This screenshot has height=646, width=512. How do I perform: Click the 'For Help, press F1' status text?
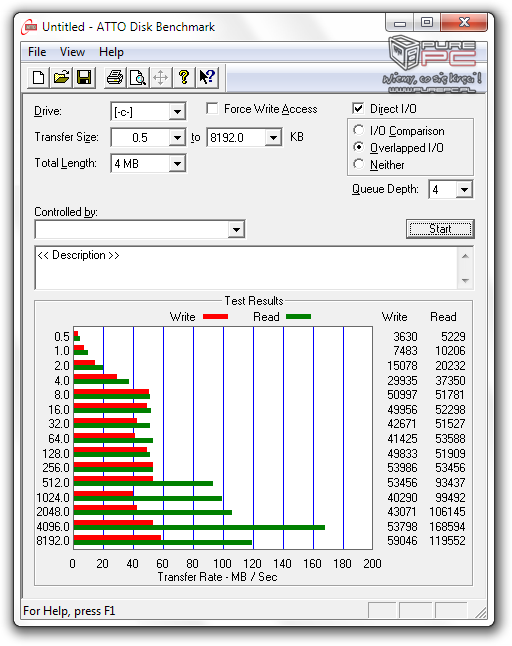pyautogui.click(x=69, y=611)
